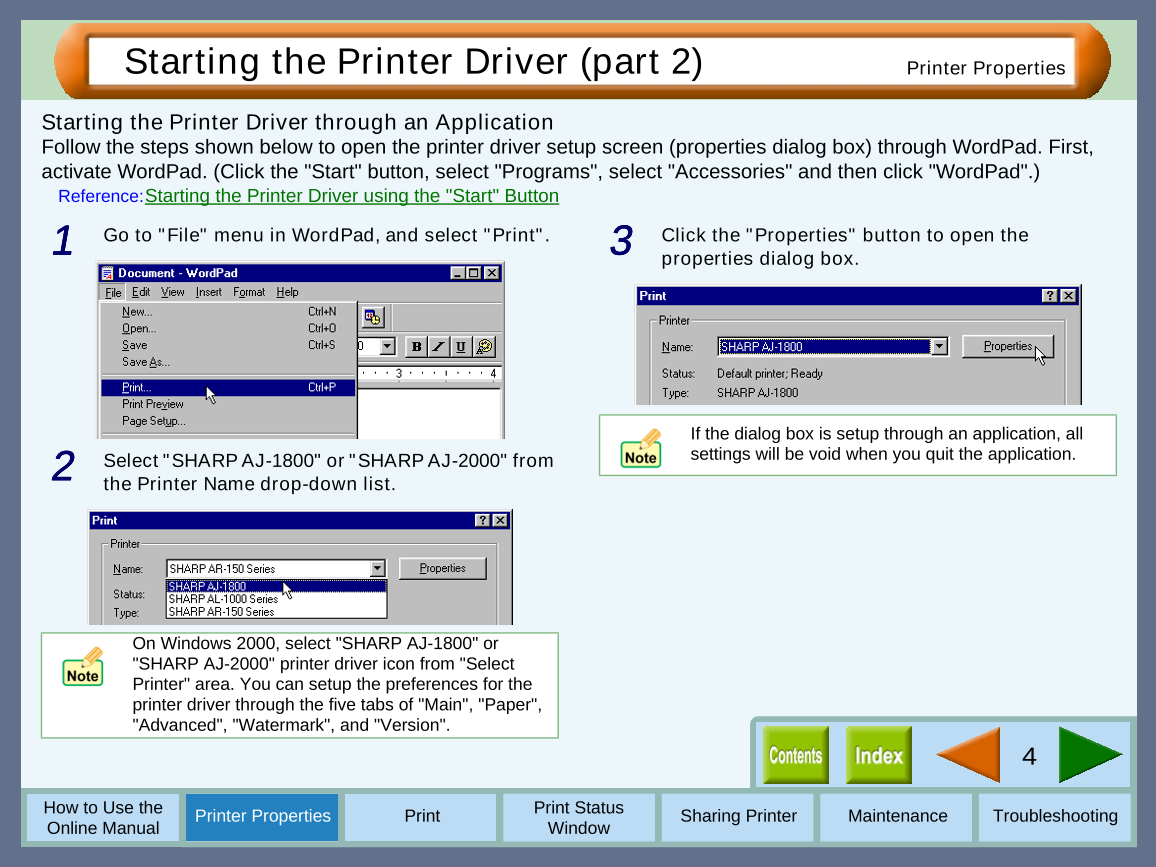The height and width of the screenshot is (867, 1156).
Task: Click the Underline icon in WordPad toolbar
Action: point(461,347)
